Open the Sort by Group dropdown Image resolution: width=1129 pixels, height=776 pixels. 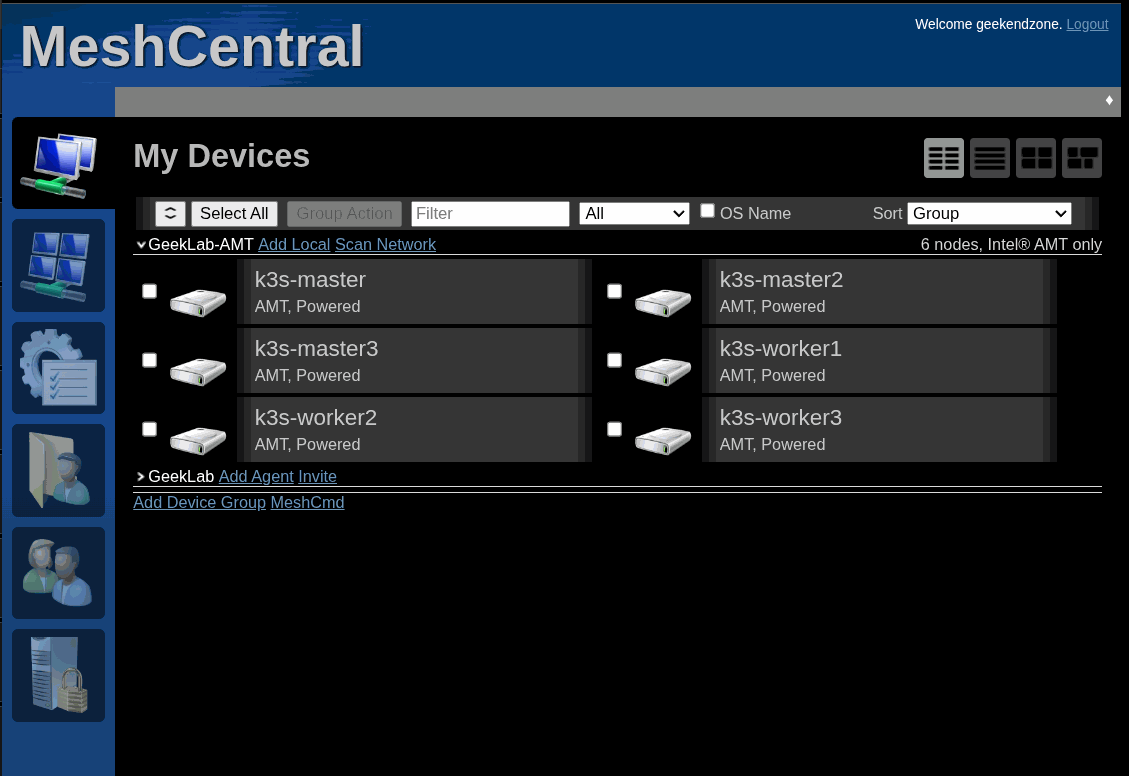point(989,213)
